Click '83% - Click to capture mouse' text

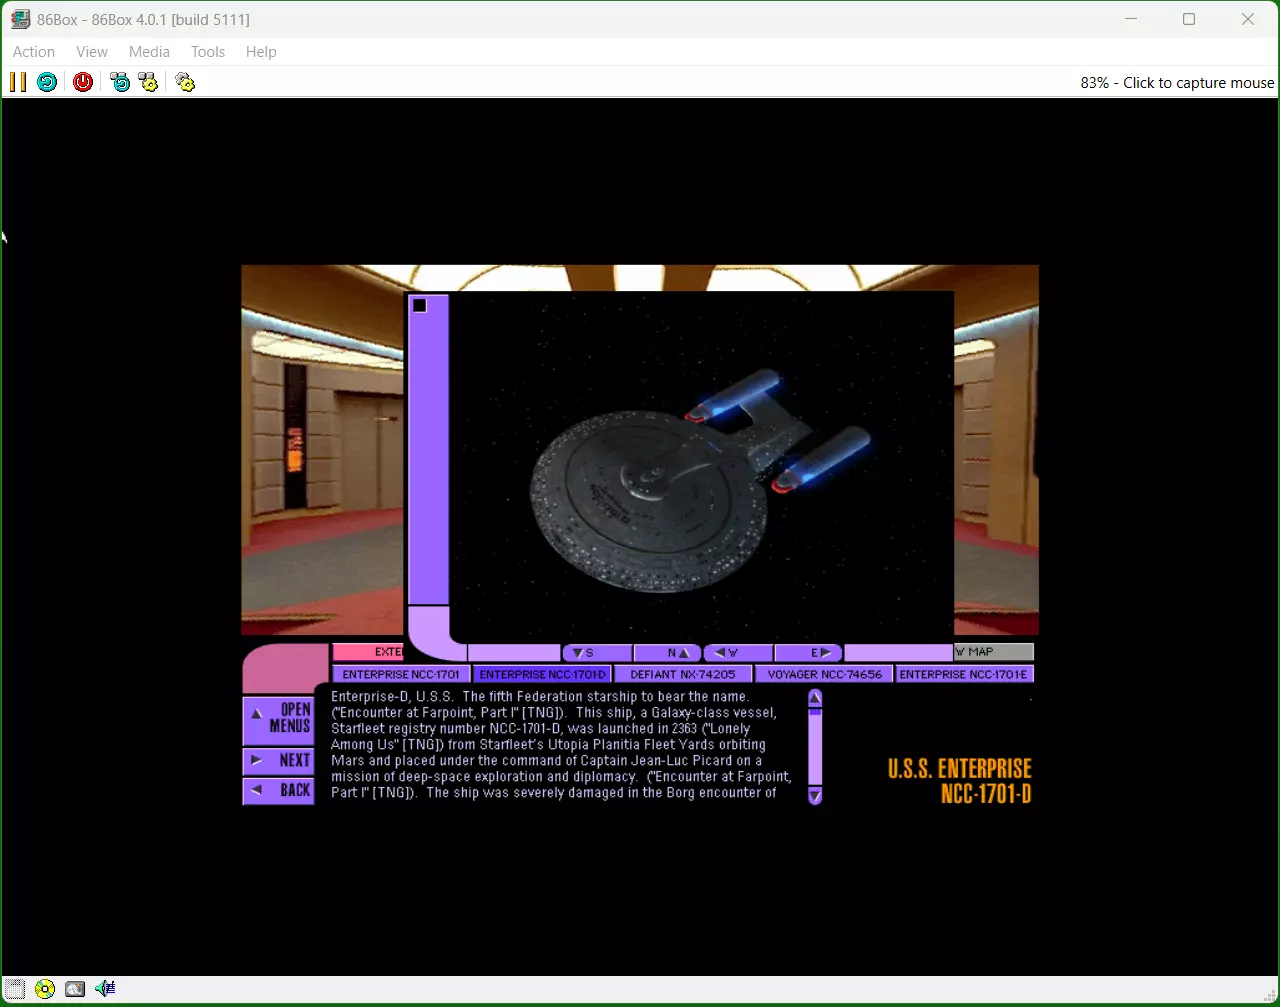point(1177,83)
